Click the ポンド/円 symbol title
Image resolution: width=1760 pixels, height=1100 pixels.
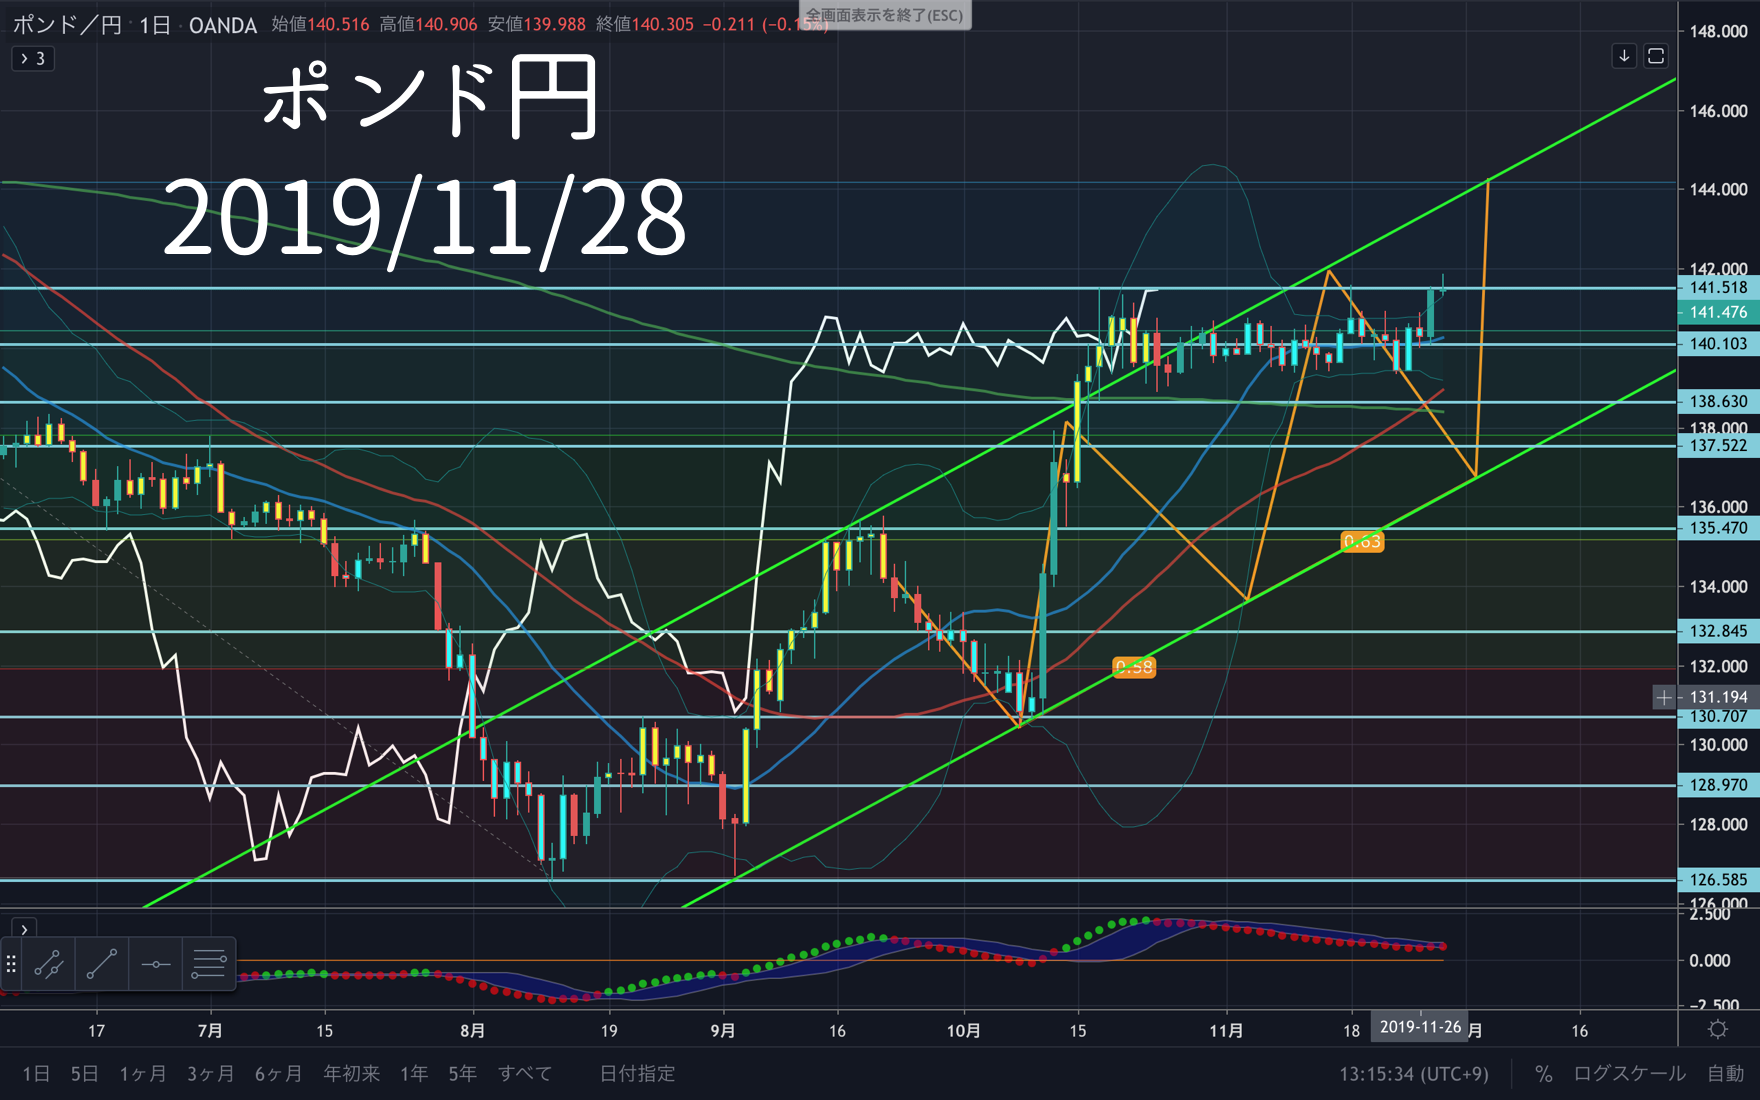67,25
